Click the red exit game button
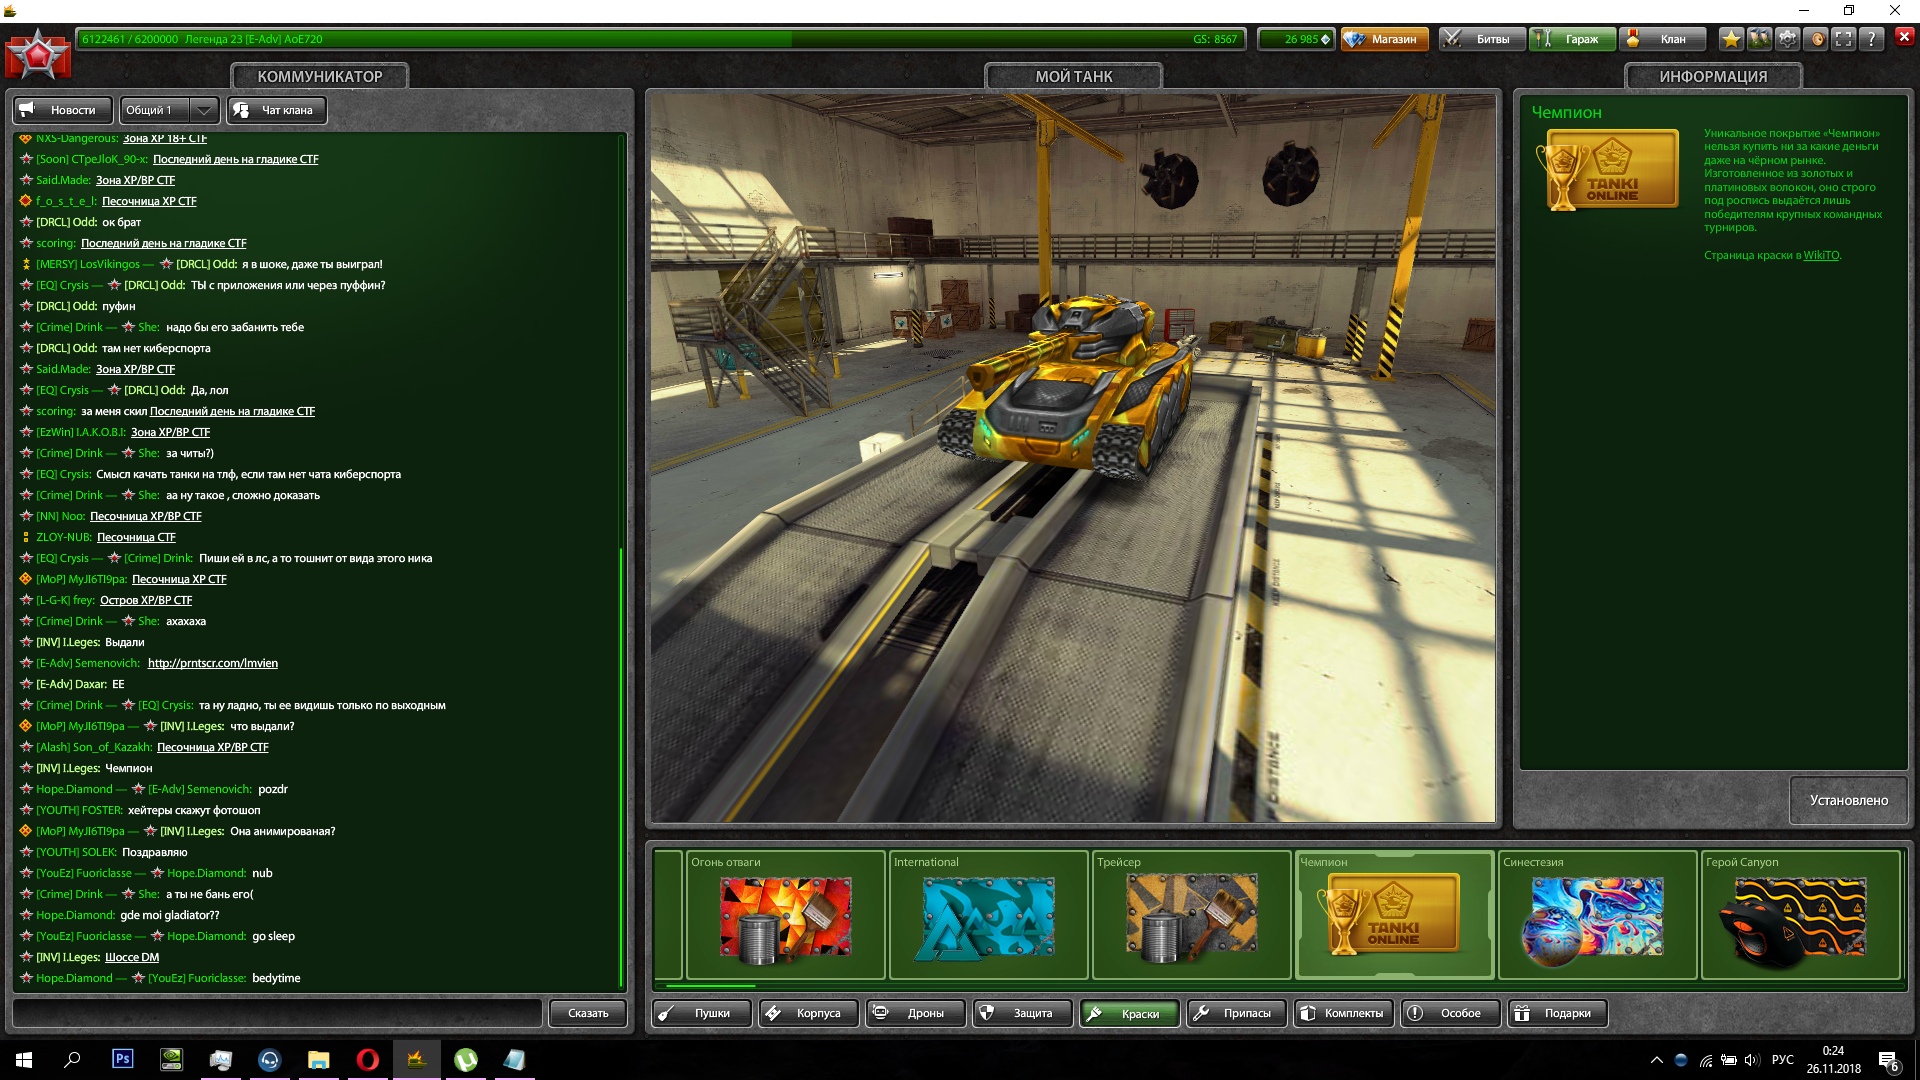Image resolution: width=1920 pixels, height=1080 pixels. (1903, 37)
